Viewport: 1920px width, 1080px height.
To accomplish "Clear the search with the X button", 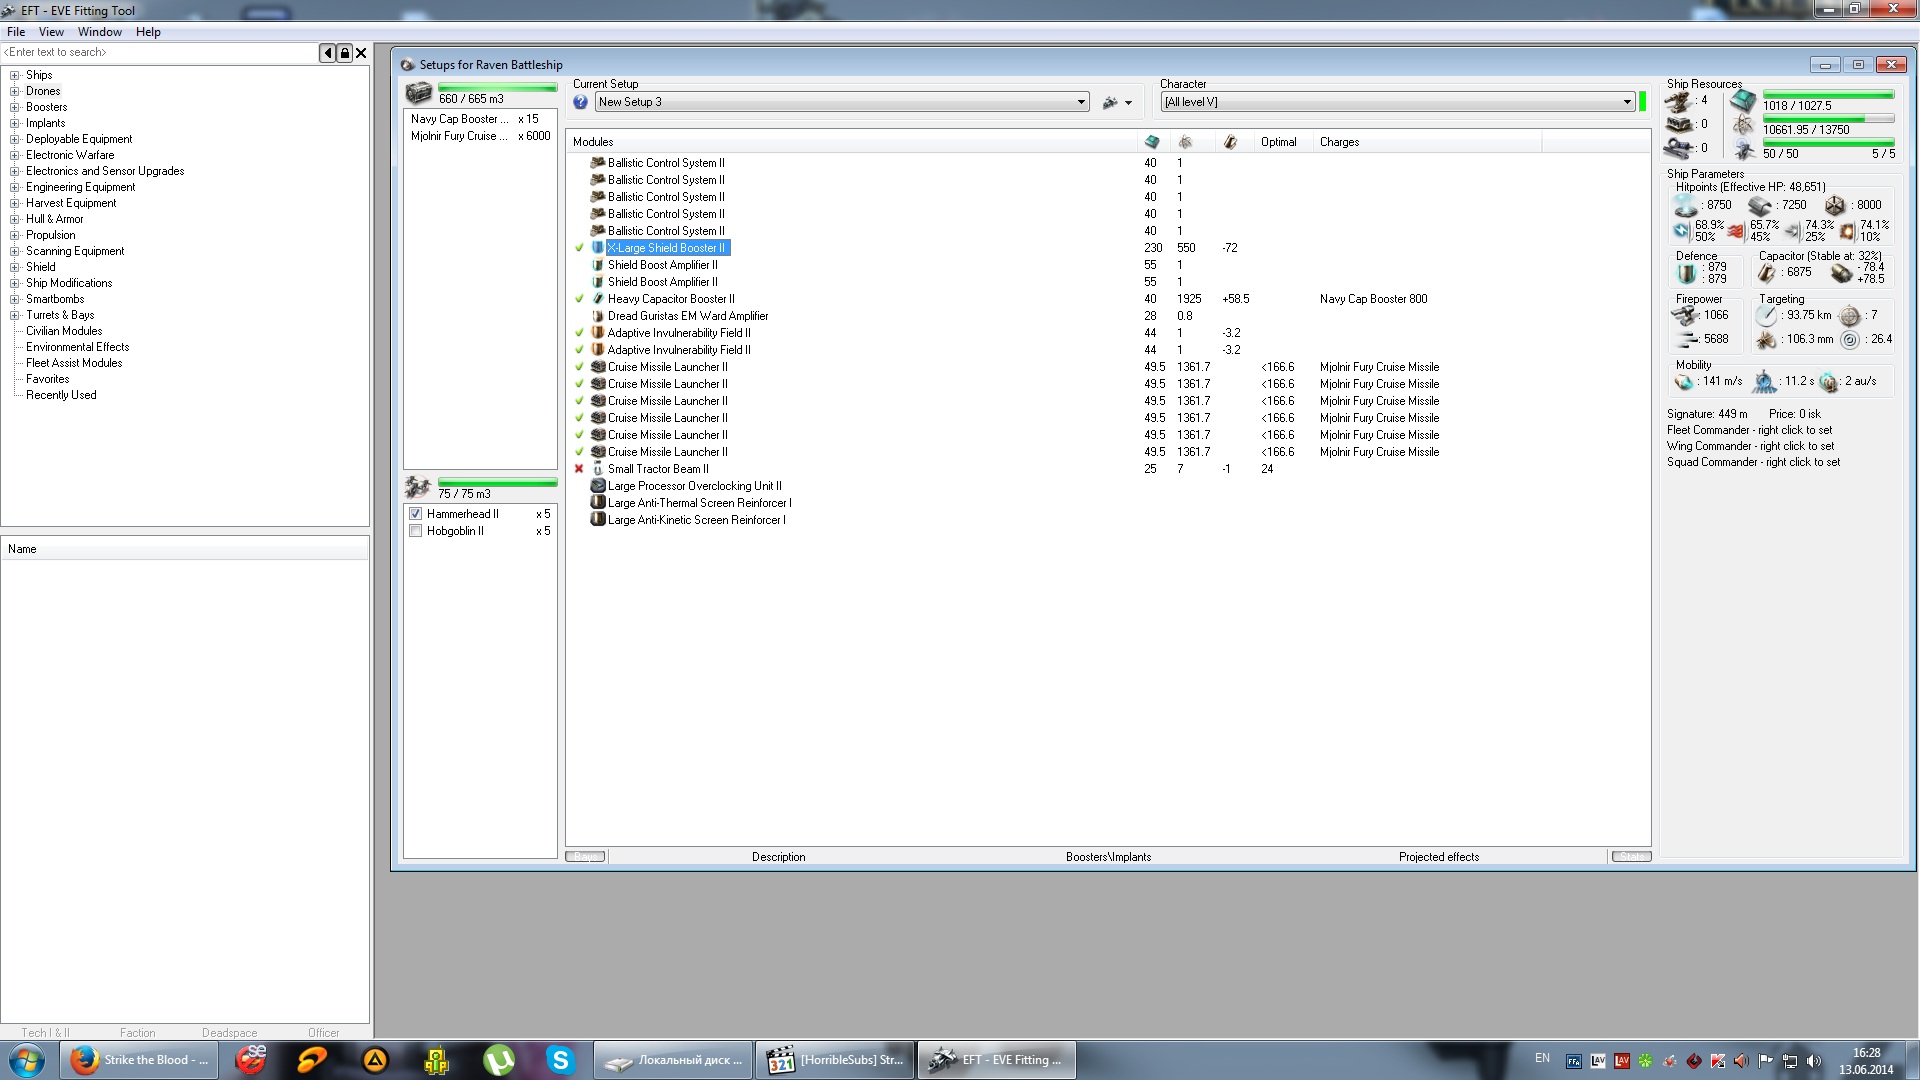I will point(362,53).
